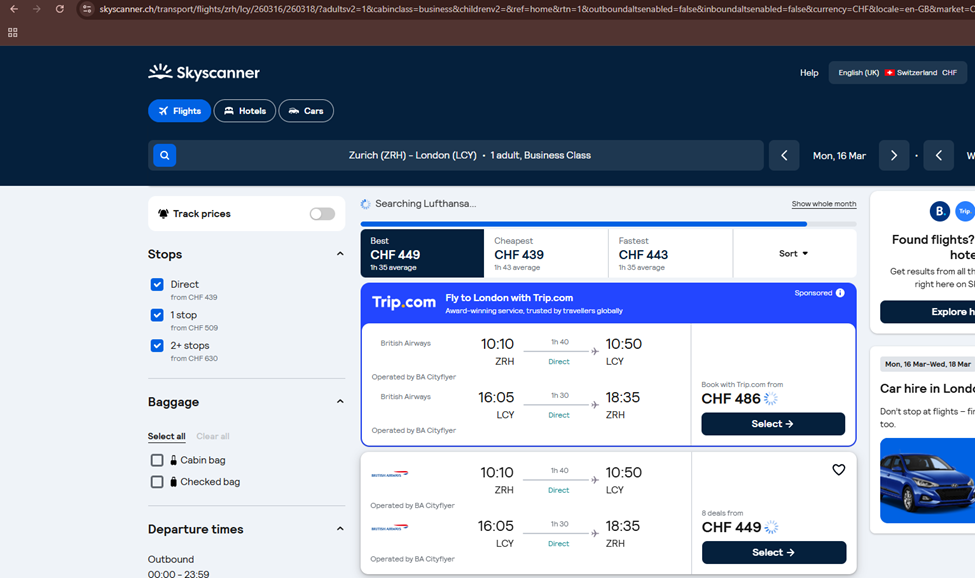Image resolution: width=975 pixels, height=578 pixels.
Task: Click British Airways logo on 16:05 flight in CHF 449 card
Action: (x=390, y=528)
